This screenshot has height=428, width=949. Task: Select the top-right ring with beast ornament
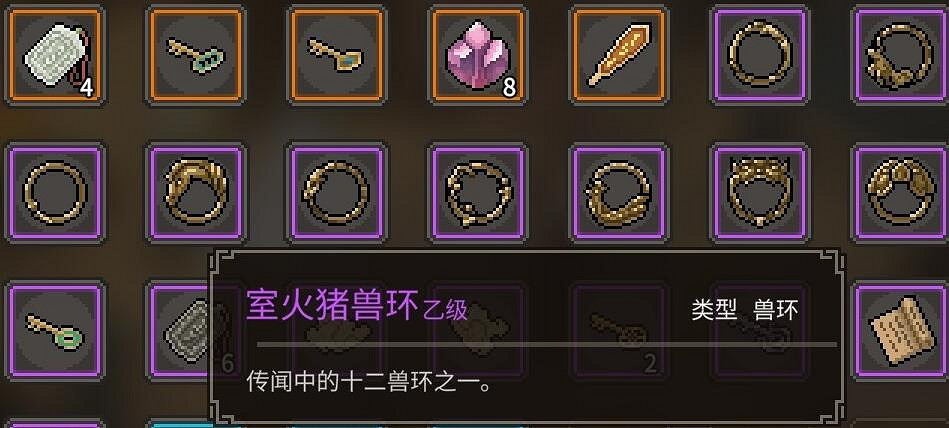pos(901,55)
